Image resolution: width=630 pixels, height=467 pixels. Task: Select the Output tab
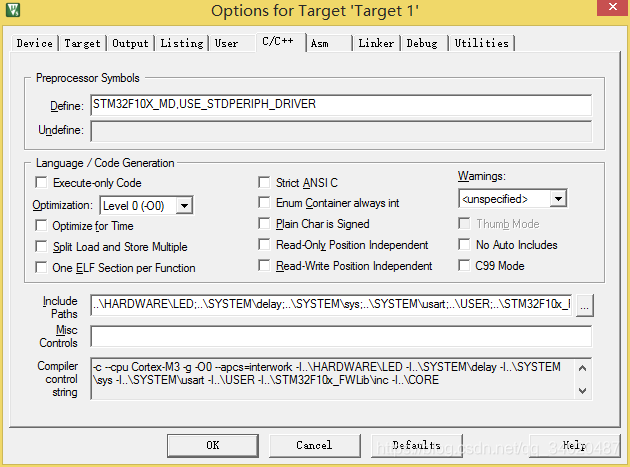(130, 43)
